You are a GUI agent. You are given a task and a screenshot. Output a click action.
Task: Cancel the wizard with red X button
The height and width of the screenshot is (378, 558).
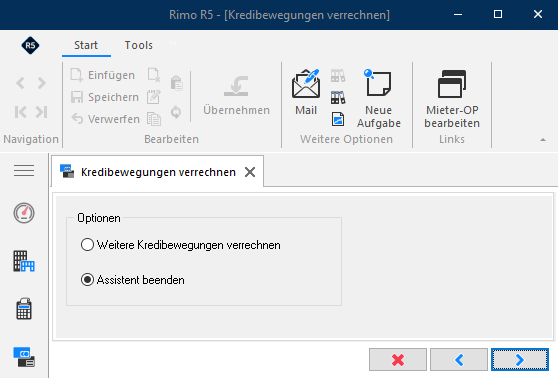tap(398, 360)
